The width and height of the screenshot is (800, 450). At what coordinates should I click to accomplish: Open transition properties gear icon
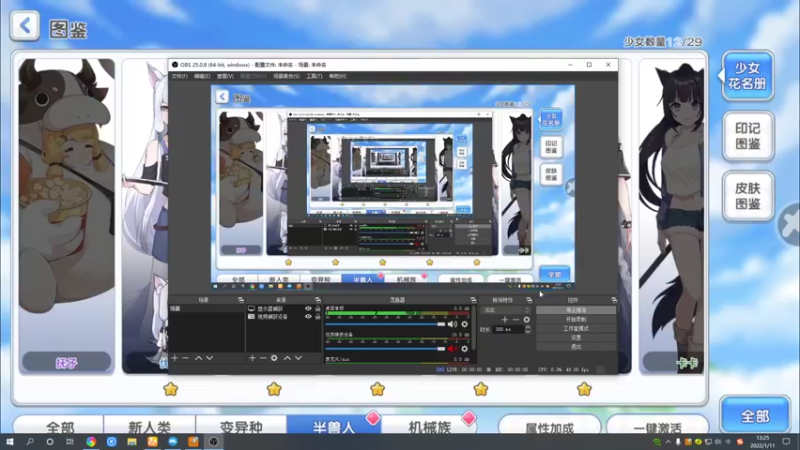pyautogui.click(x=527, y=319)
